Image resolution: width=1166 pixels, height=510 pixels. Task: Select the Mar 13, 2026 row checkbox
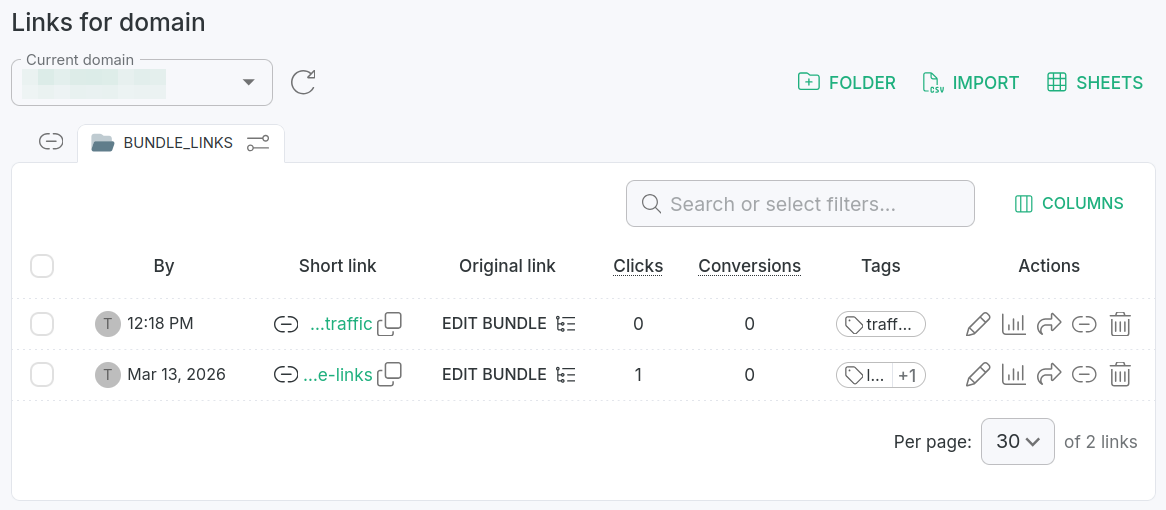tap(42, 375)
